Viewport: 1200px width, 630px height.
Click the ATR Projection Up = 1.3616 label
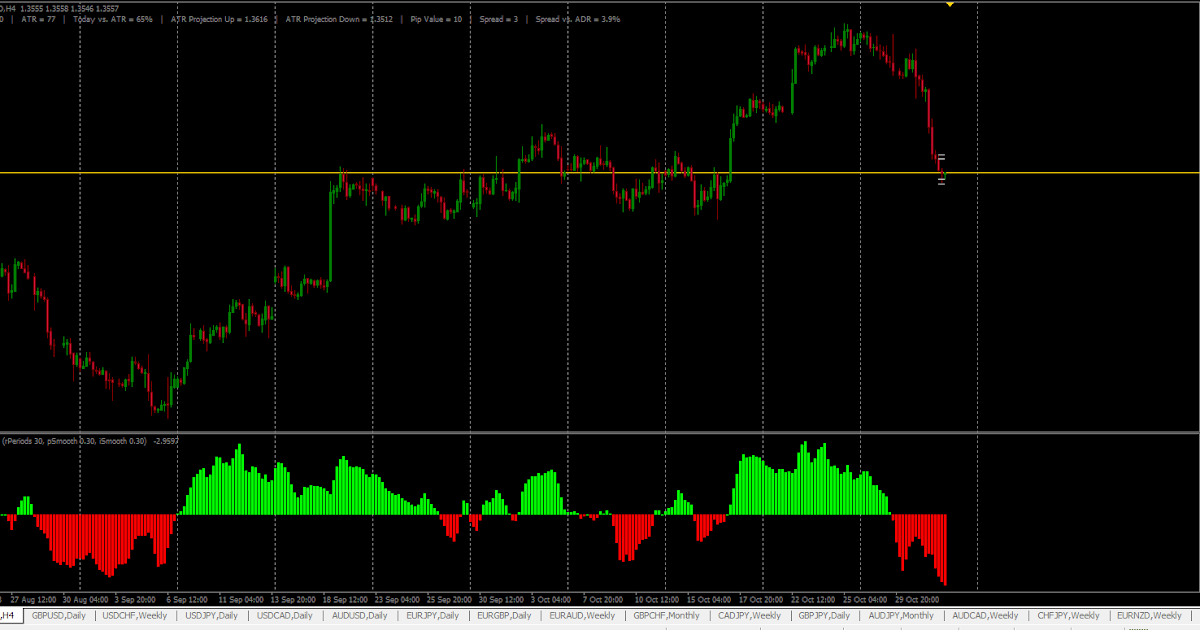[x=219, y=19]
